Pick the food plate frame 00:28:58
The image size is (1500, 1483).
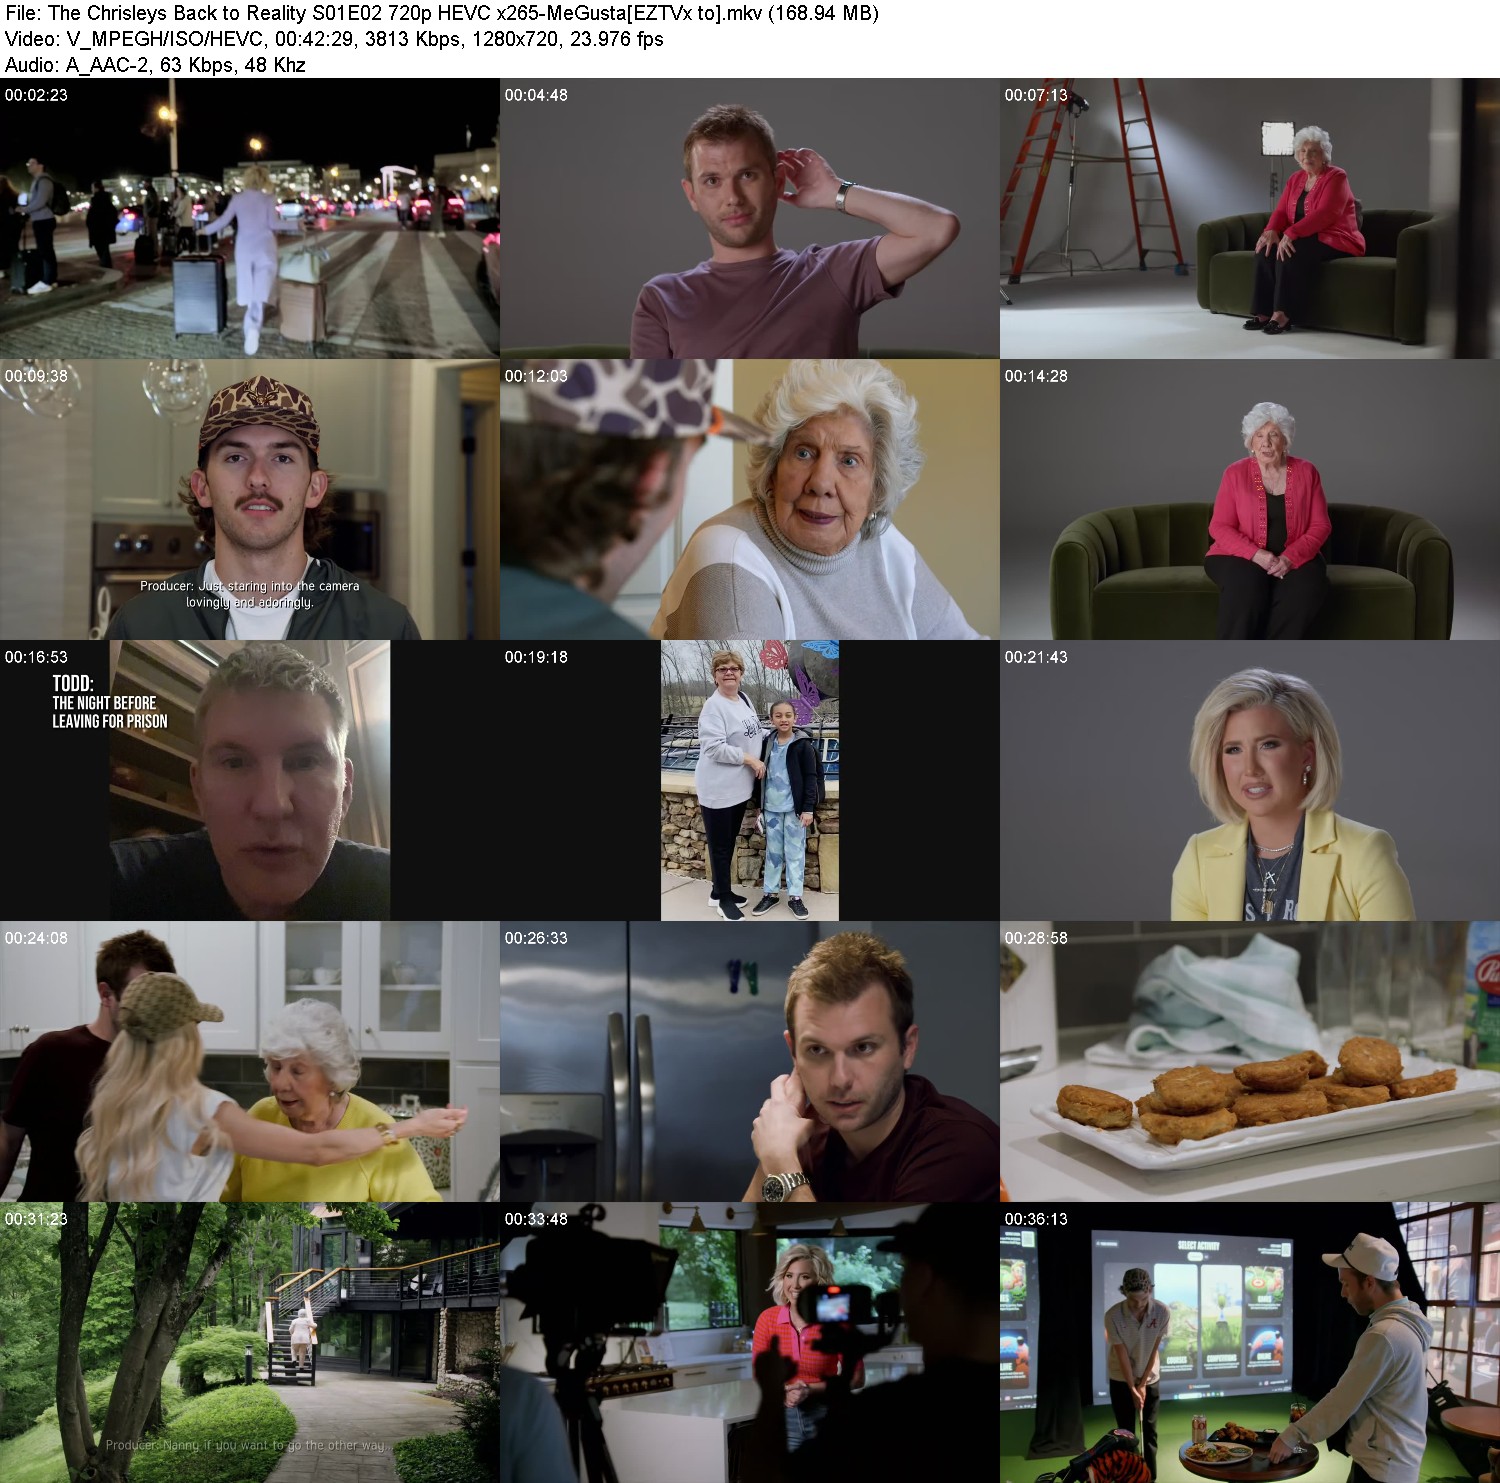(1250, 1061)
